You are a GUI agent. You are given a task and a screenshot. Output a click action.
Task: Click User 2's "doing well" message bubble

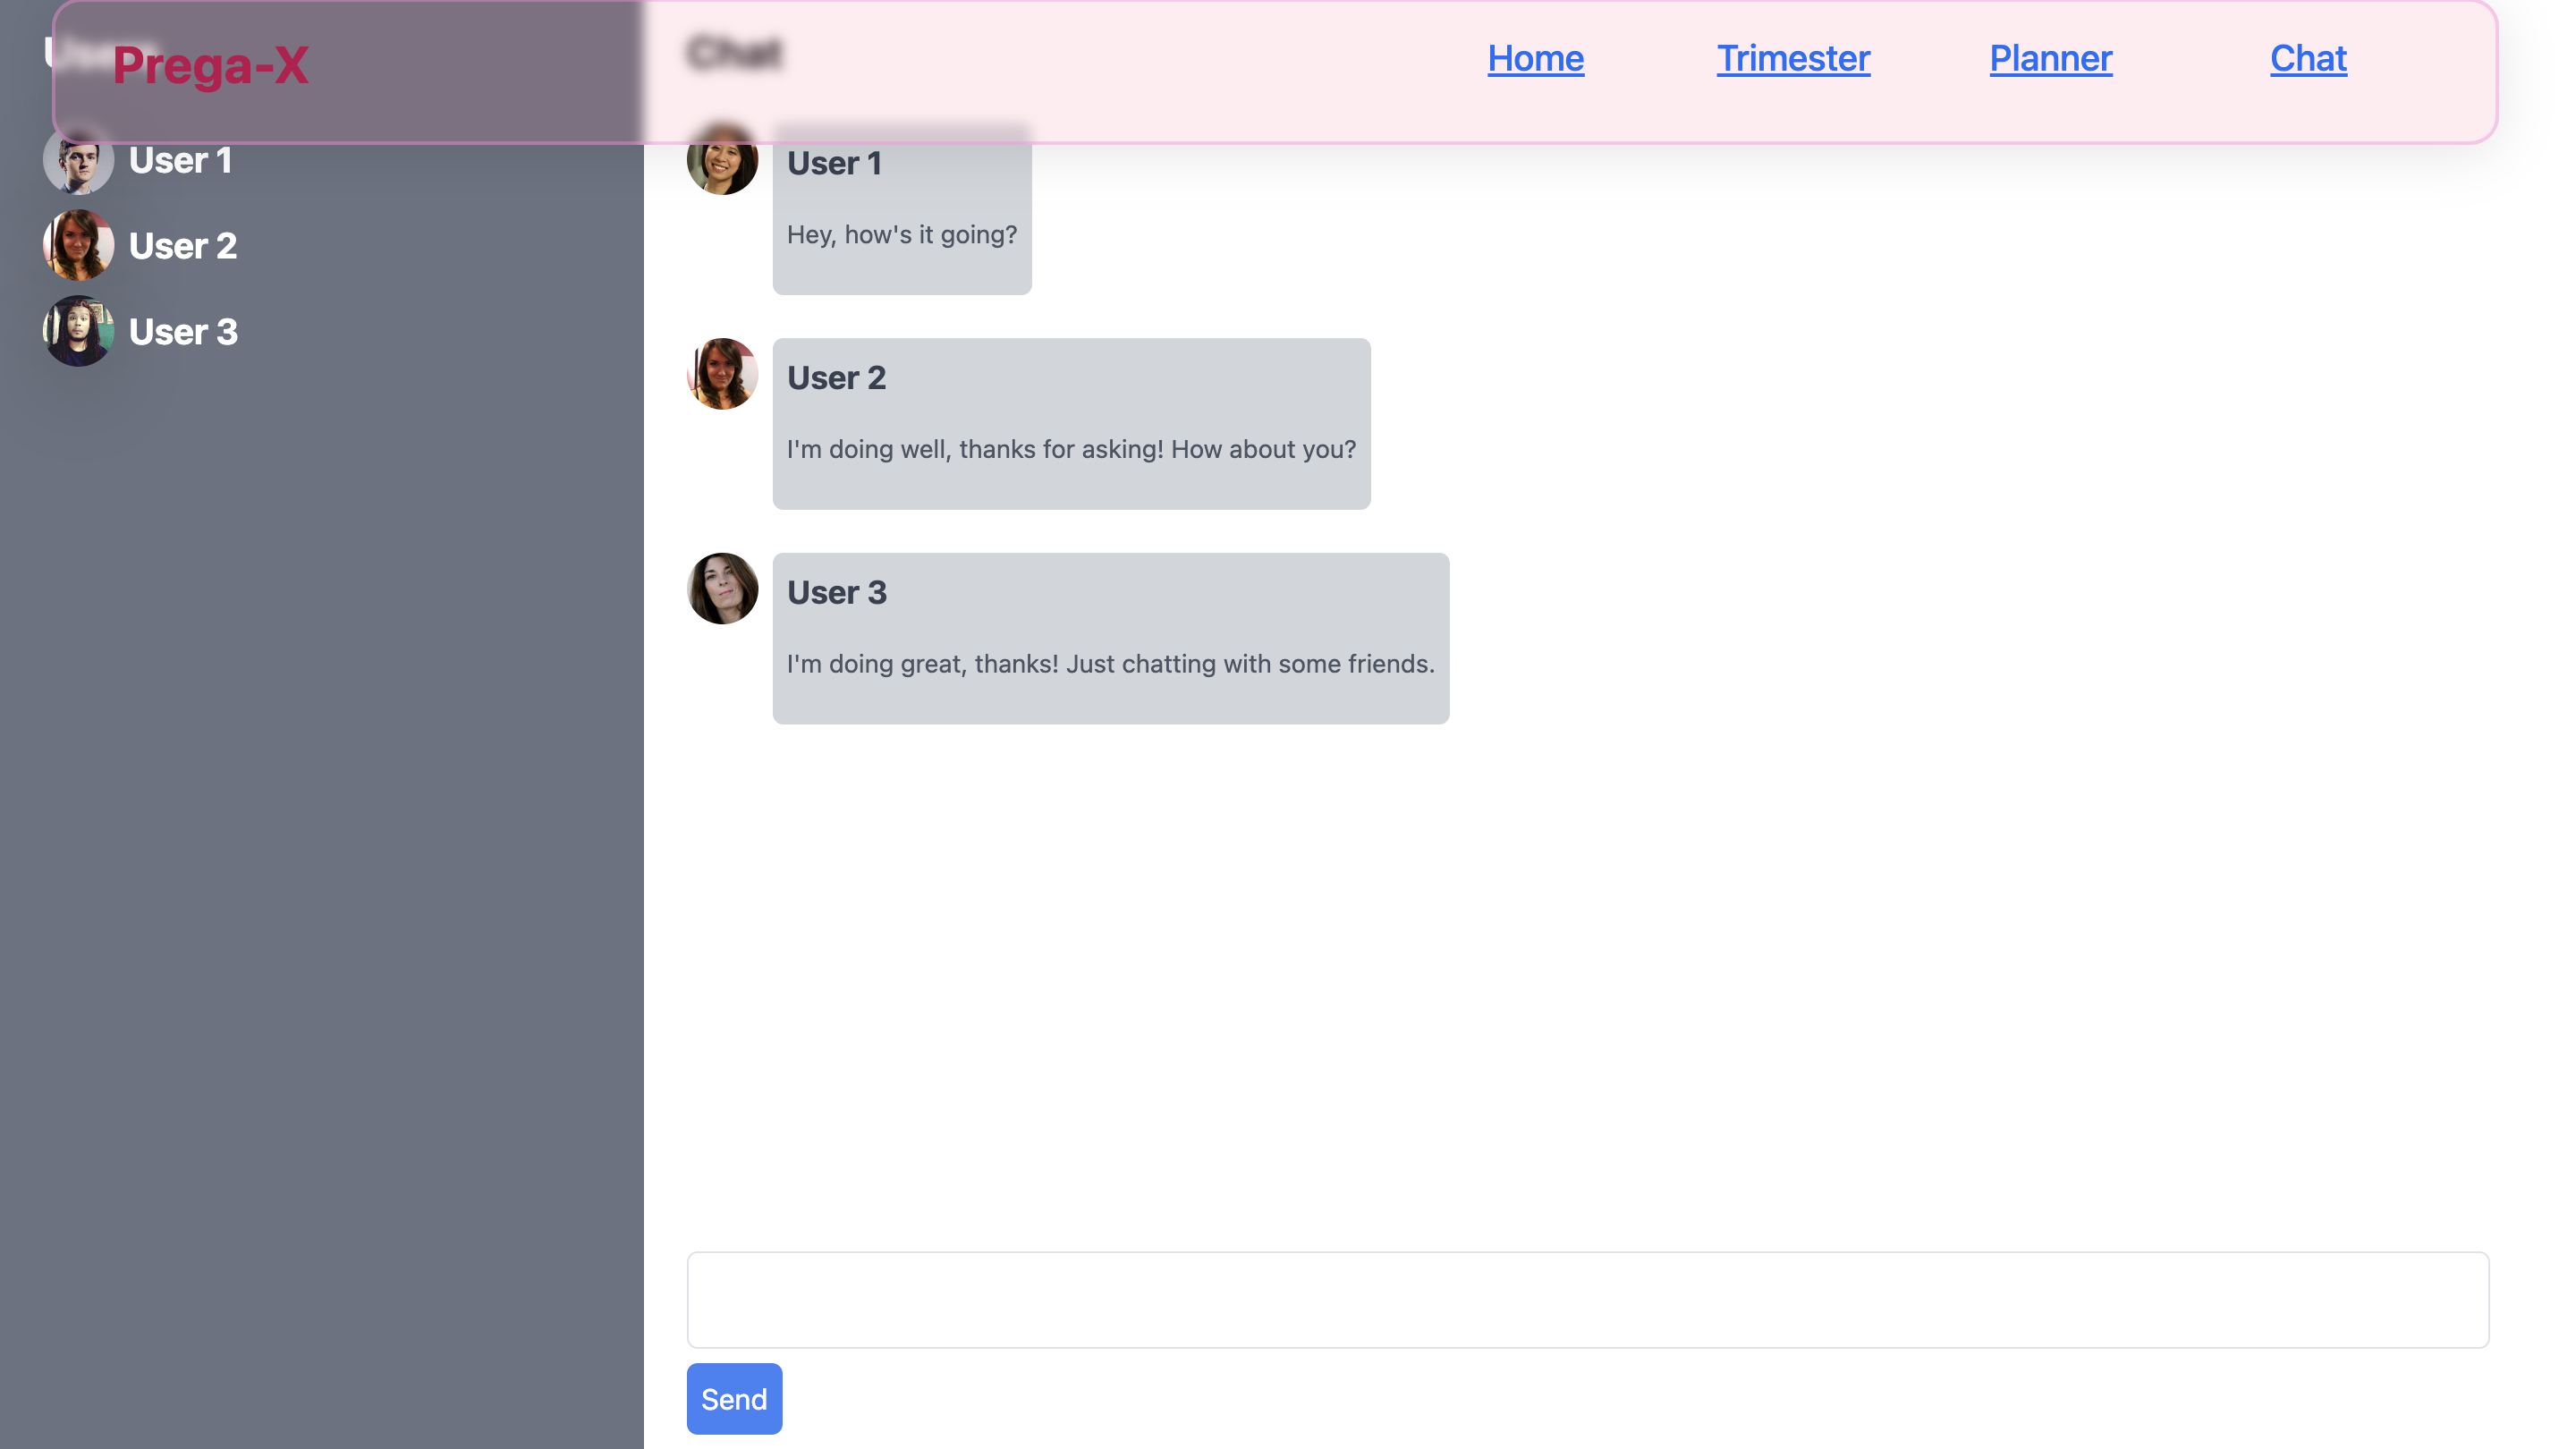[1070, 449]
